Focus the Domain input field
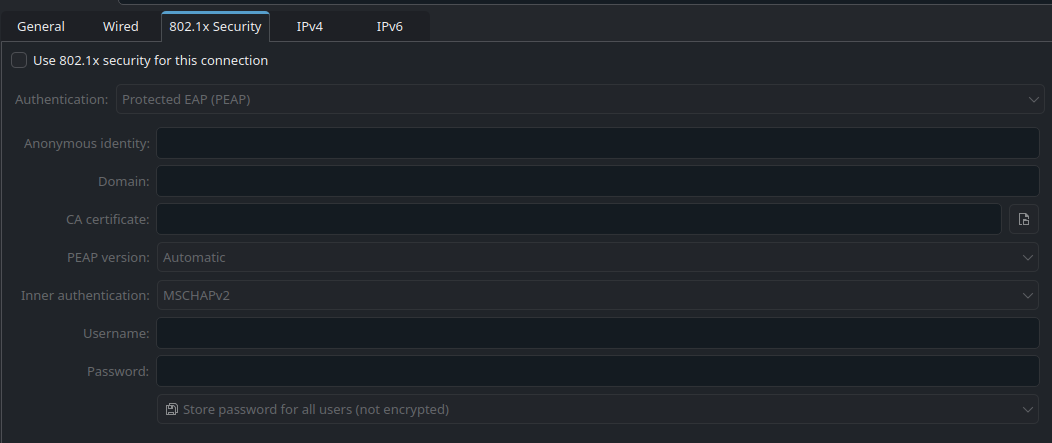Image resolution: width=1052 pixels, height=443 pixels. pos(597,181)
